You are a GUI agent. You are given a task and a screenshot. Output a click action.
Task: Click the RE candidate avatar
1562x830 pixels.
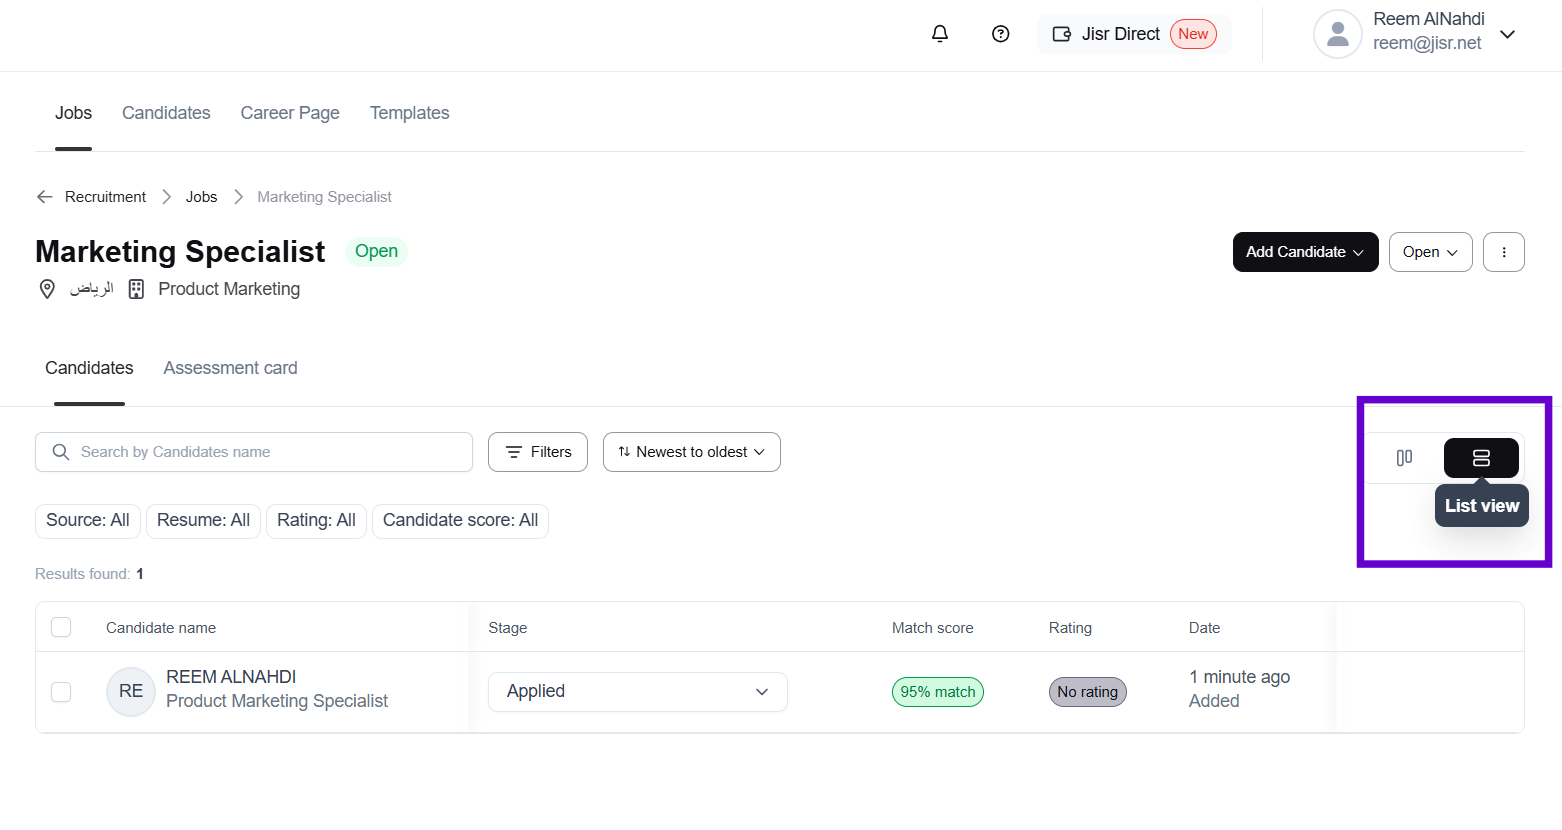[131, 691]
